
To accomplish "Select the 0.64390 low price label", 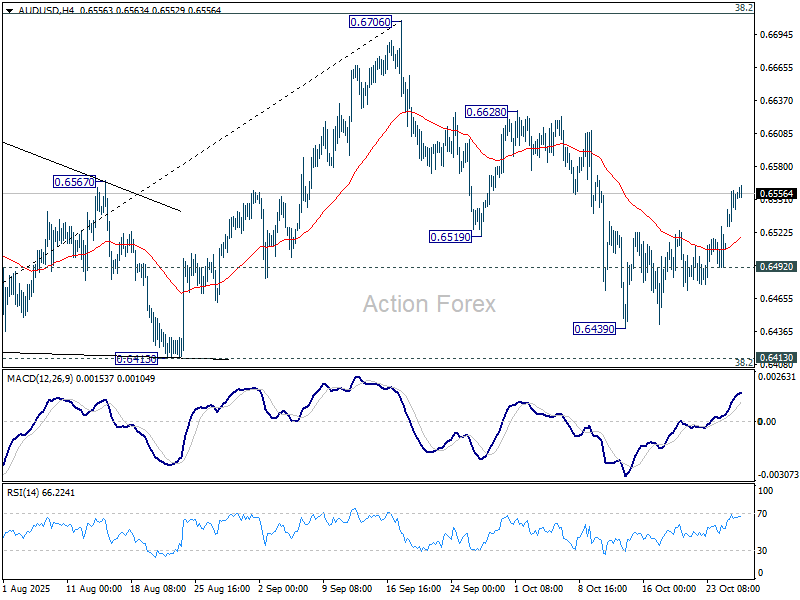I will 594,329.
